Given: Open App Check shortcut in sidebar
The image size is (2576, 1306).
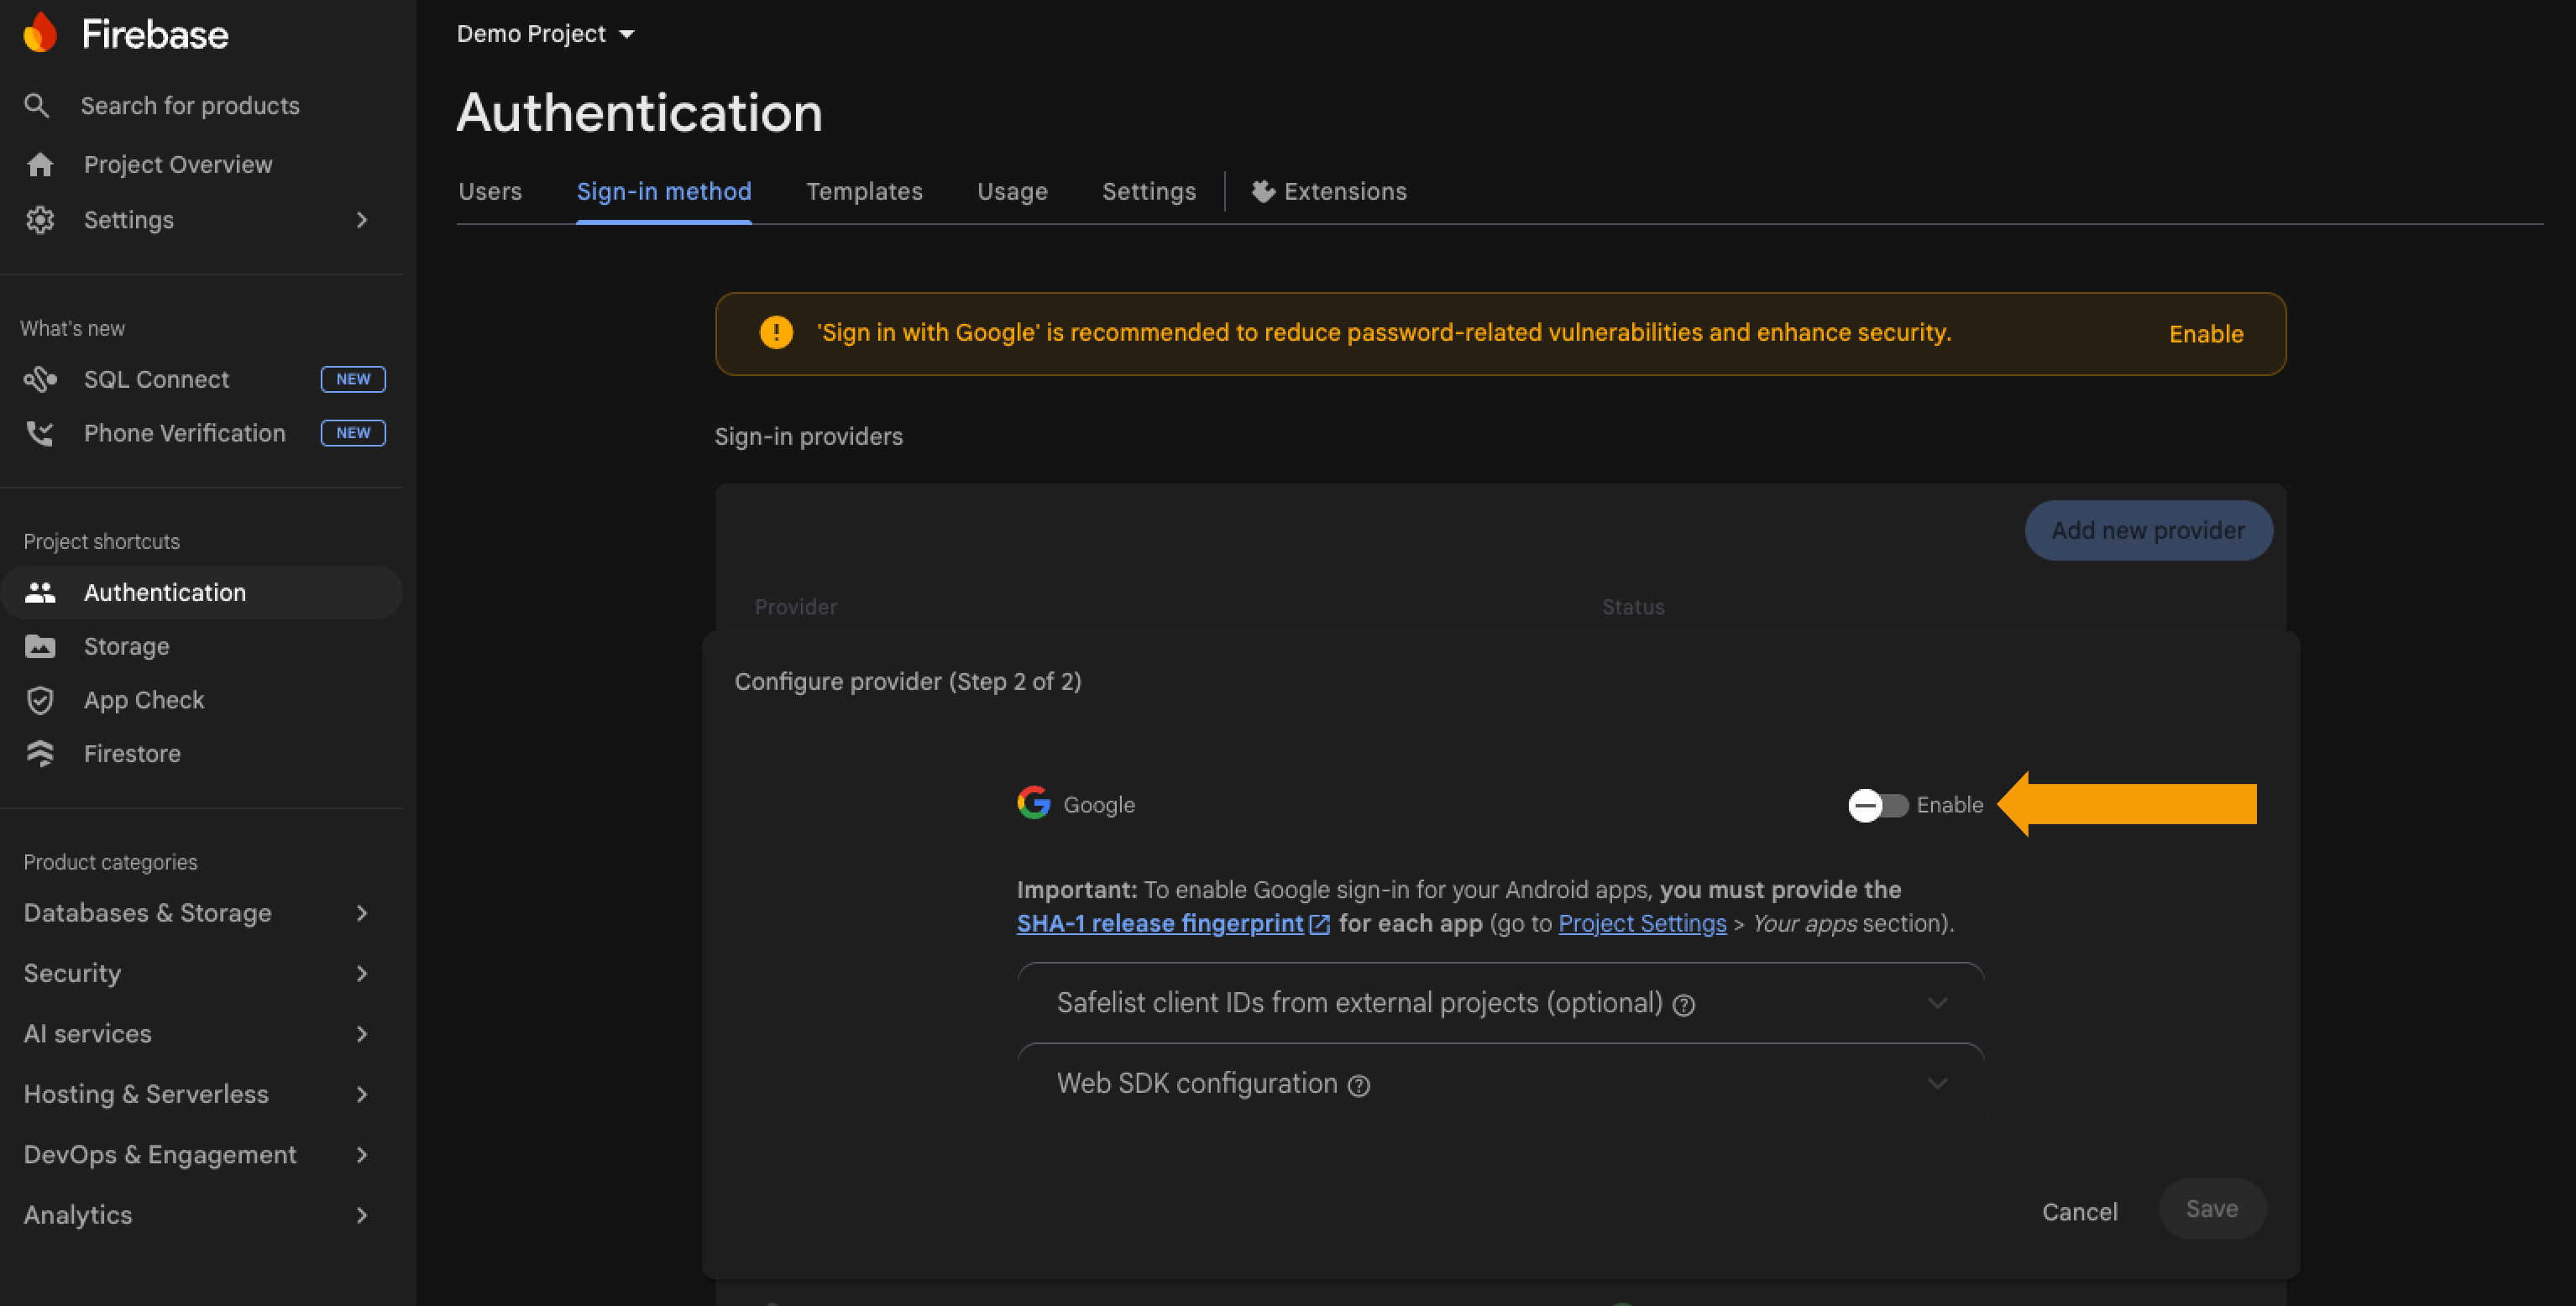Looking at the screenshot, I should click(x=144, y=700).
